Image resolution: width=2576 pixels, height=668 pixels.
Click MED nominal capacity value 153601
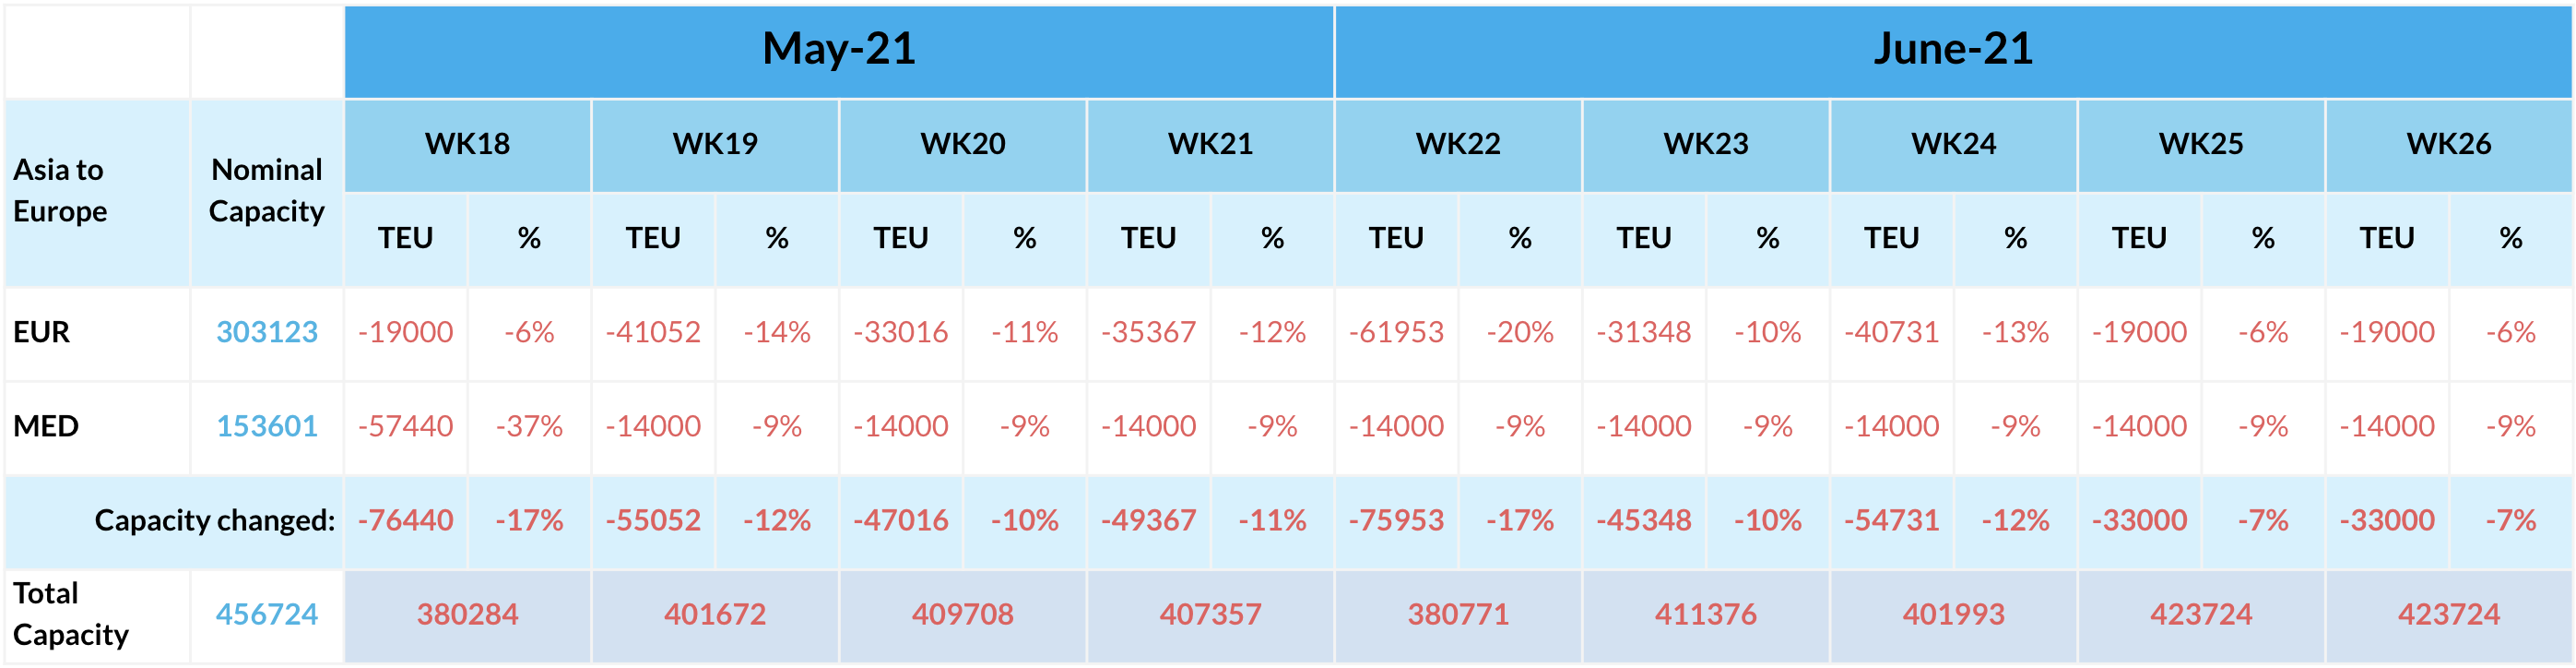coord(267,426)
